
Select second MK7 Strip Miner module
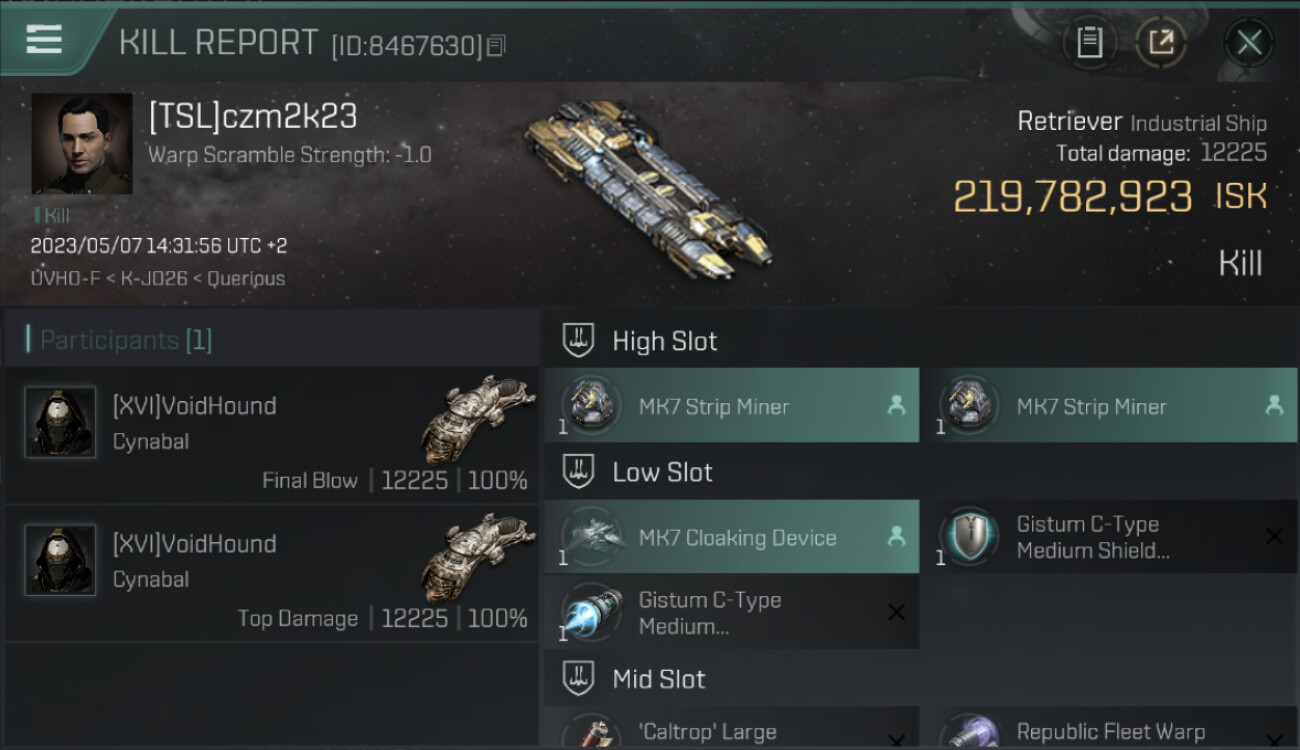pos(1108,405)
